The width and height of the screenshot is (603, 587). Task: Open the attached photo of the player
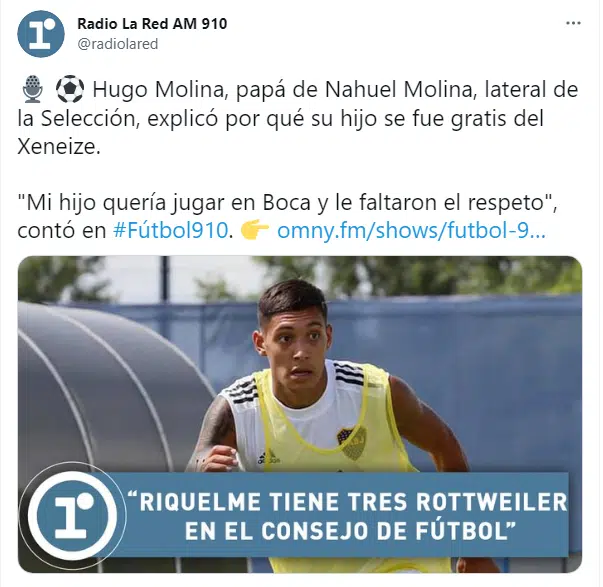tap(300, 414)
